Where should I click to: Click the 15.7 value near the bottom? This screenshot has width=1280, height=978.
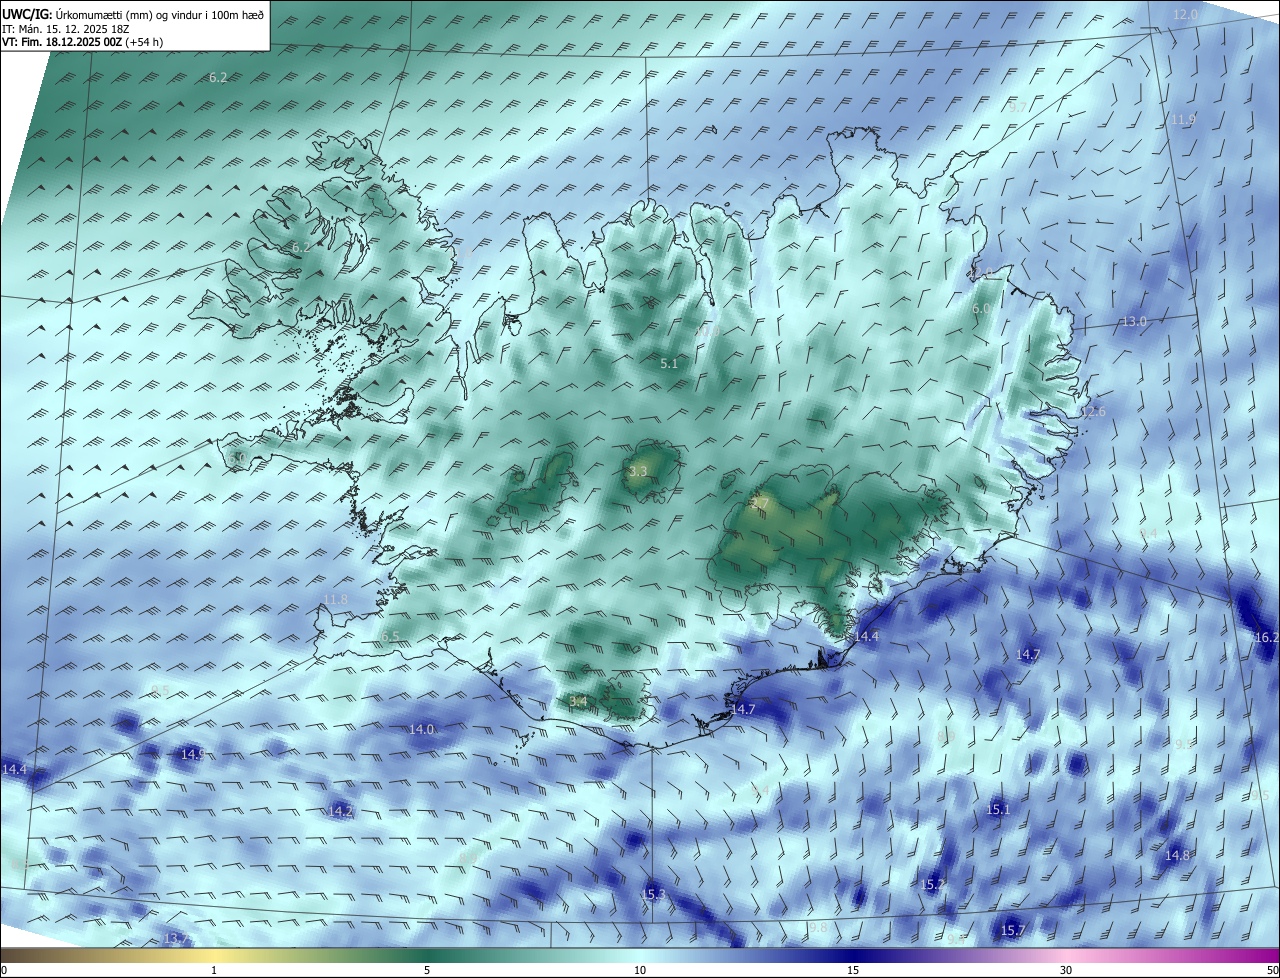pyautogui.click(x=1013, y=930)
